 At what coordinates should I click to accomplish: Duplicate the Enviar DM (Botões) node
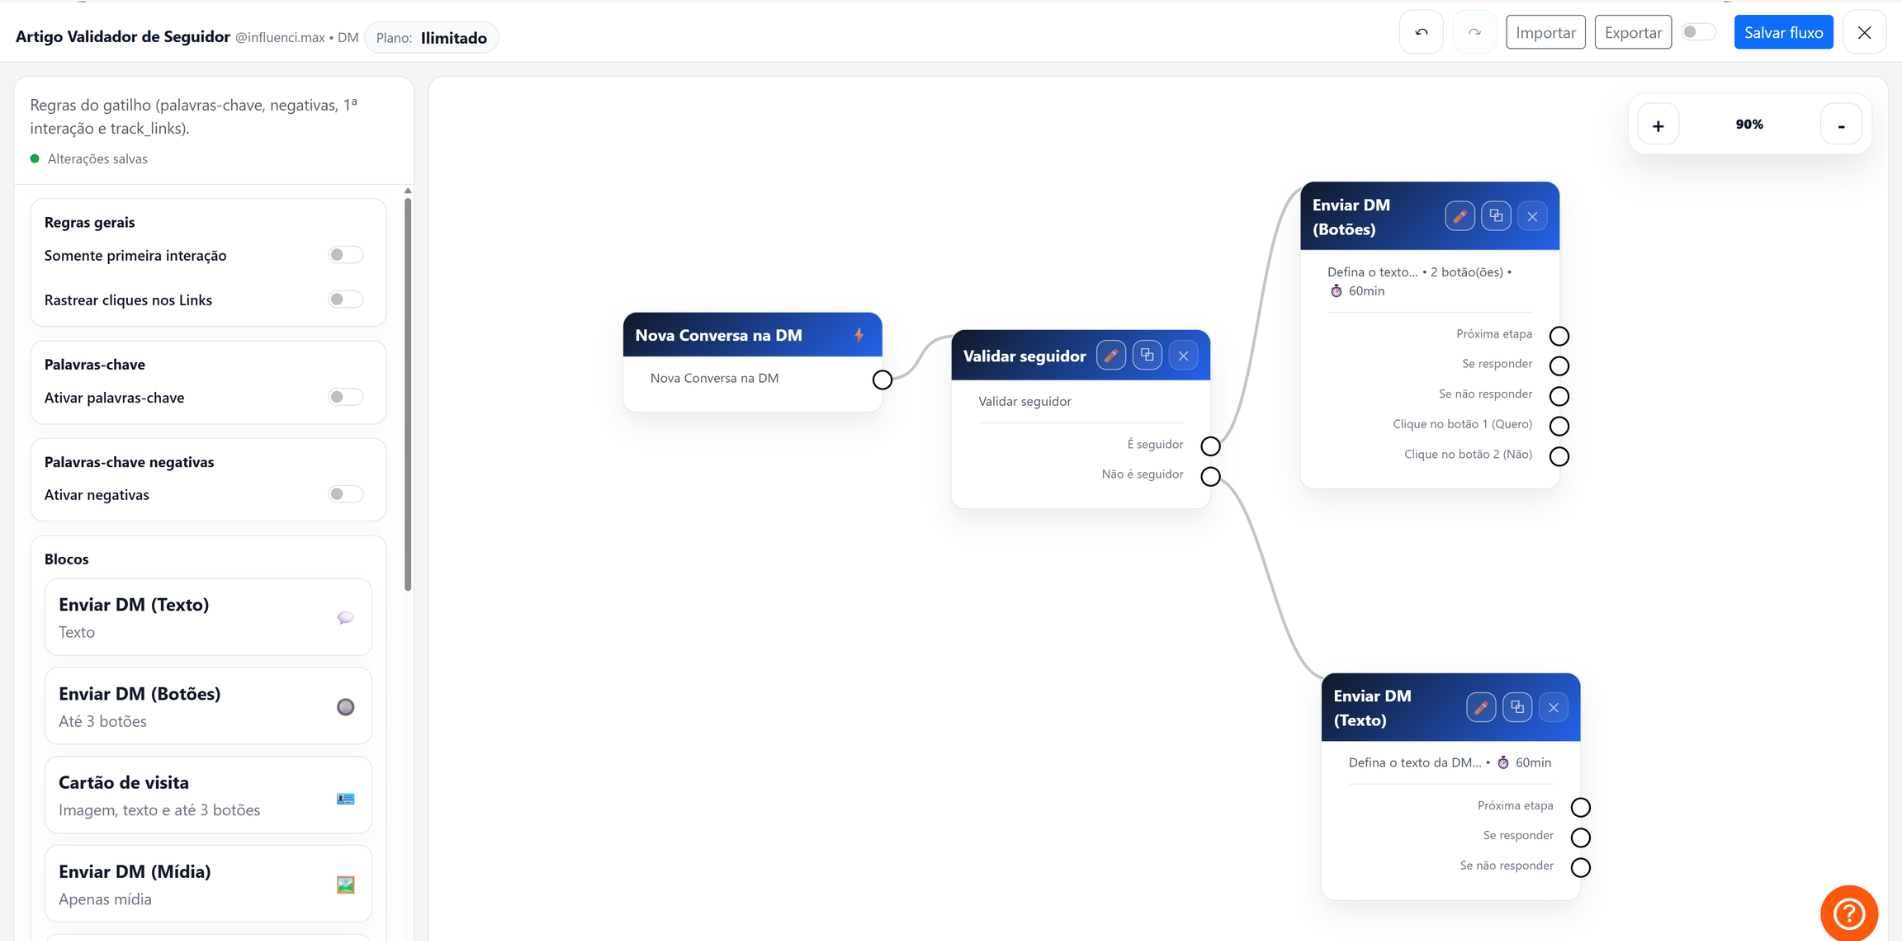(x=1496, y=216)
